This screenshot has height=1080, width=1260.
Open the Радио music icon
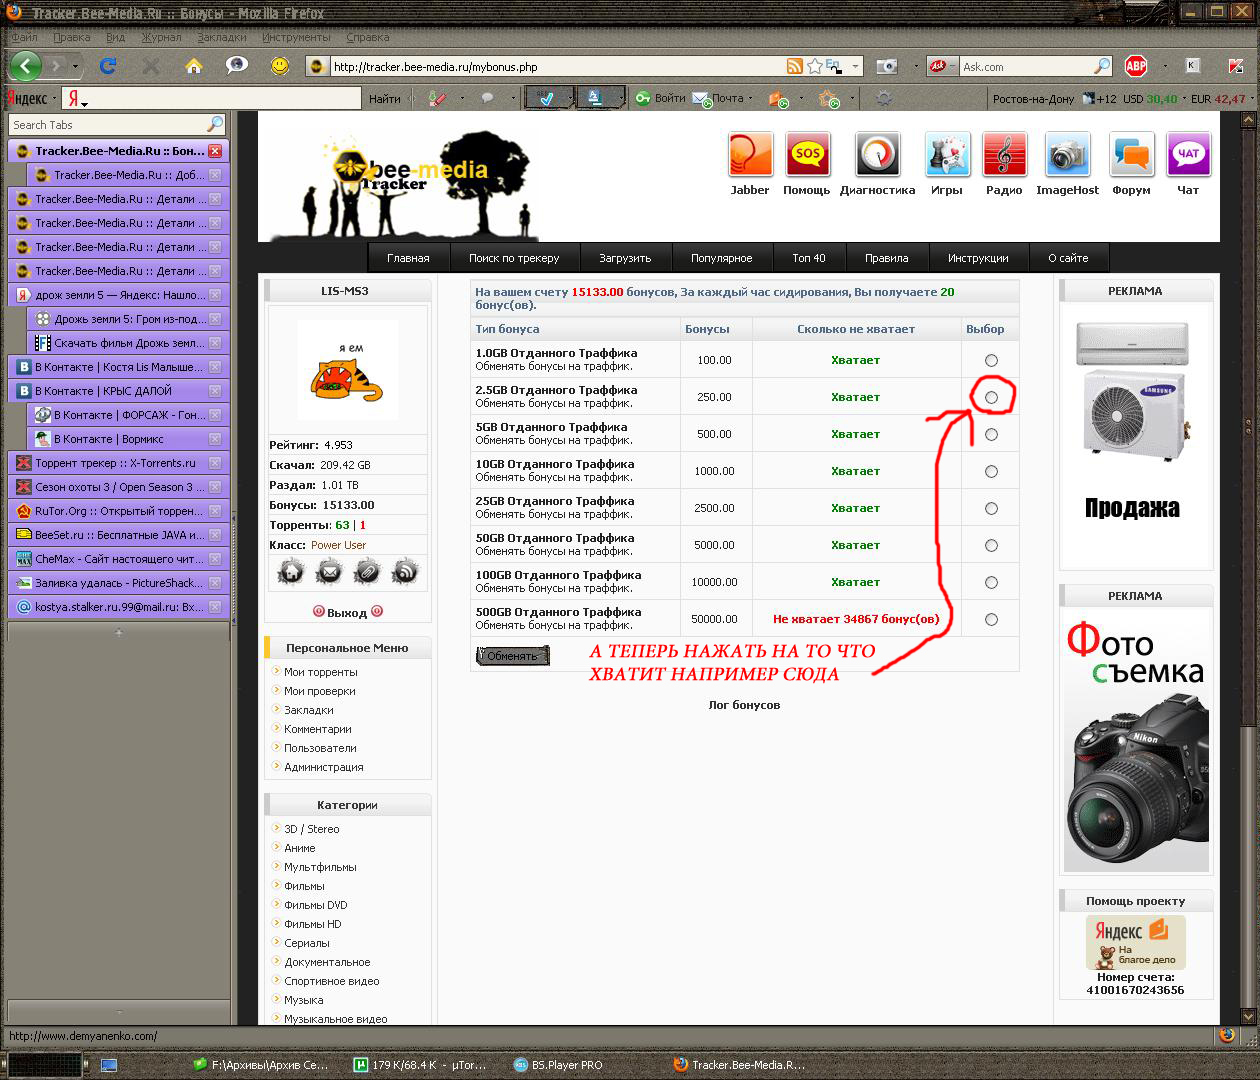click(1004, 156)
